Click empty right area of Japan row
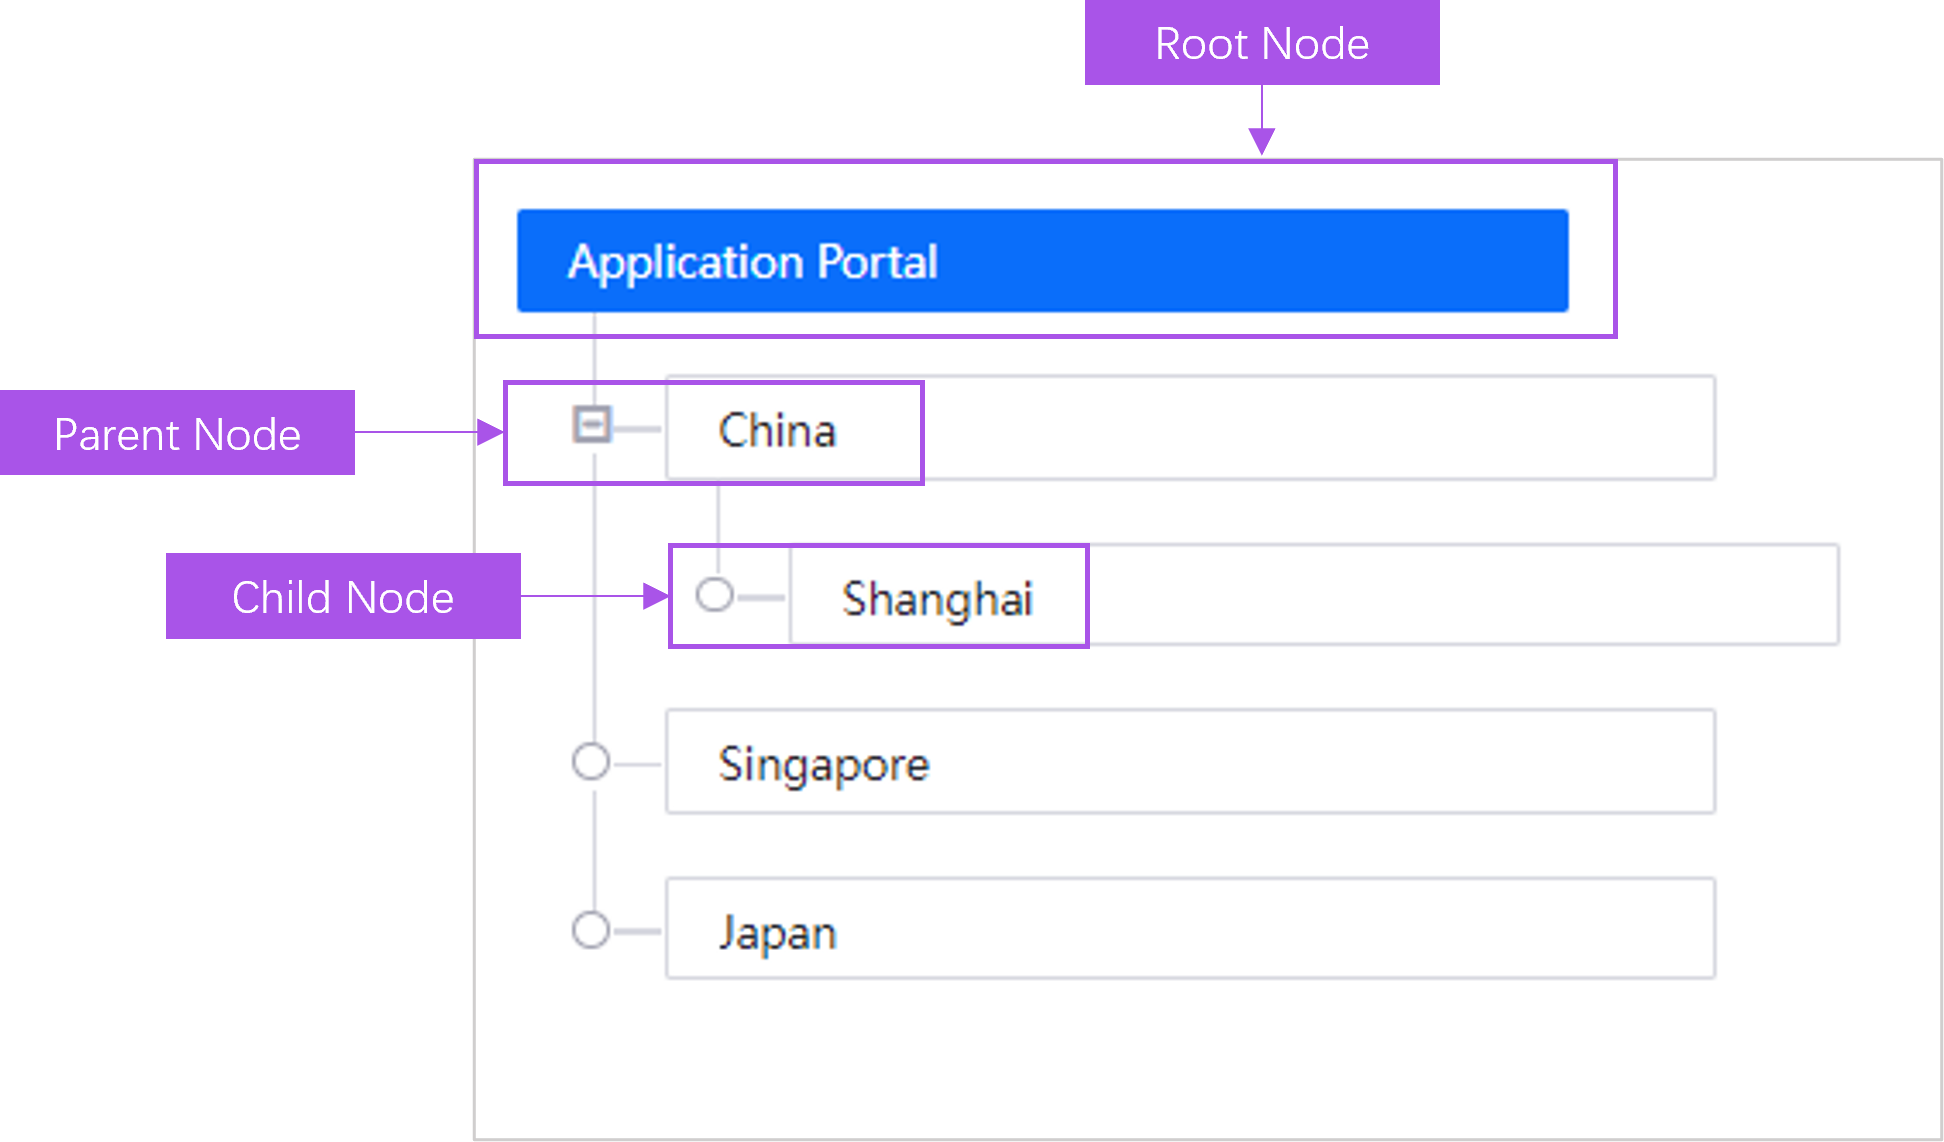The width and height of the screenshot is (1944, 1142). click(1300, 929)
